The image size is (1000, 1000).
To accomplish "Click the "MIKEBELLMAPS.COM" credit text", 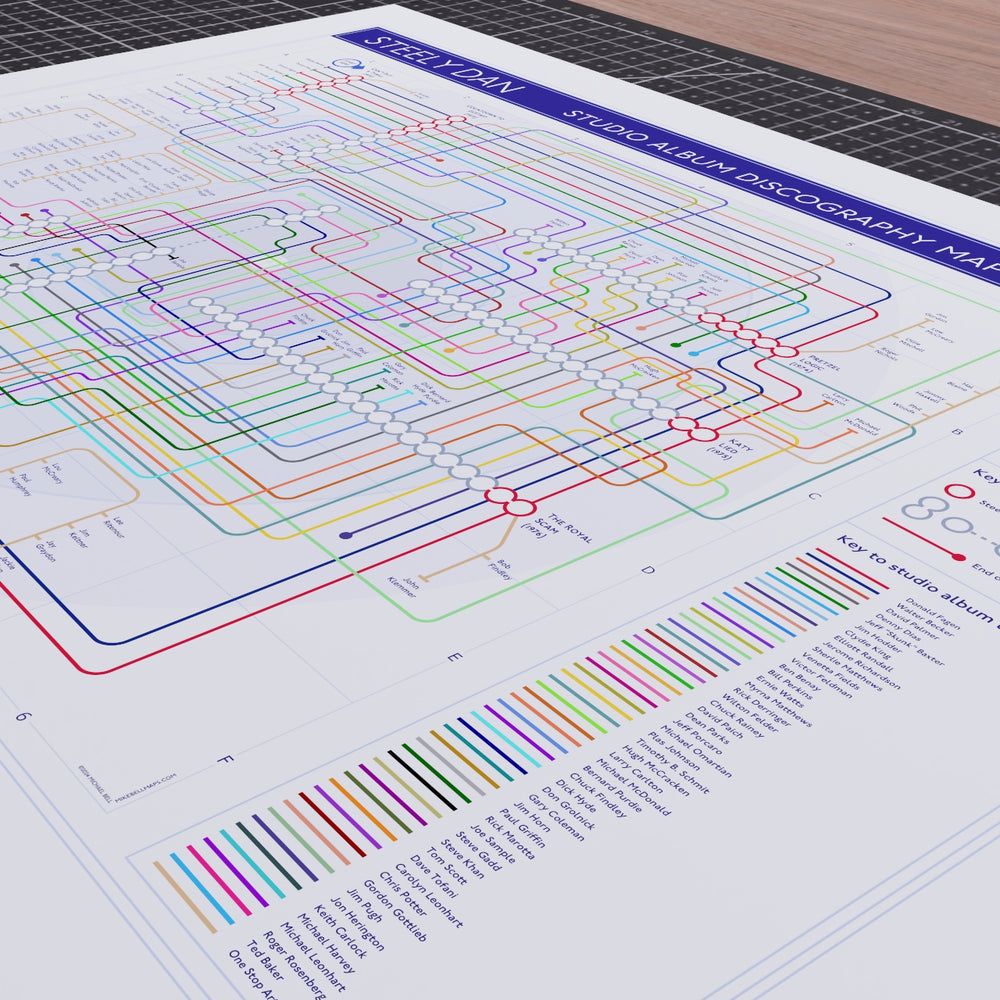I will point(146,787).
